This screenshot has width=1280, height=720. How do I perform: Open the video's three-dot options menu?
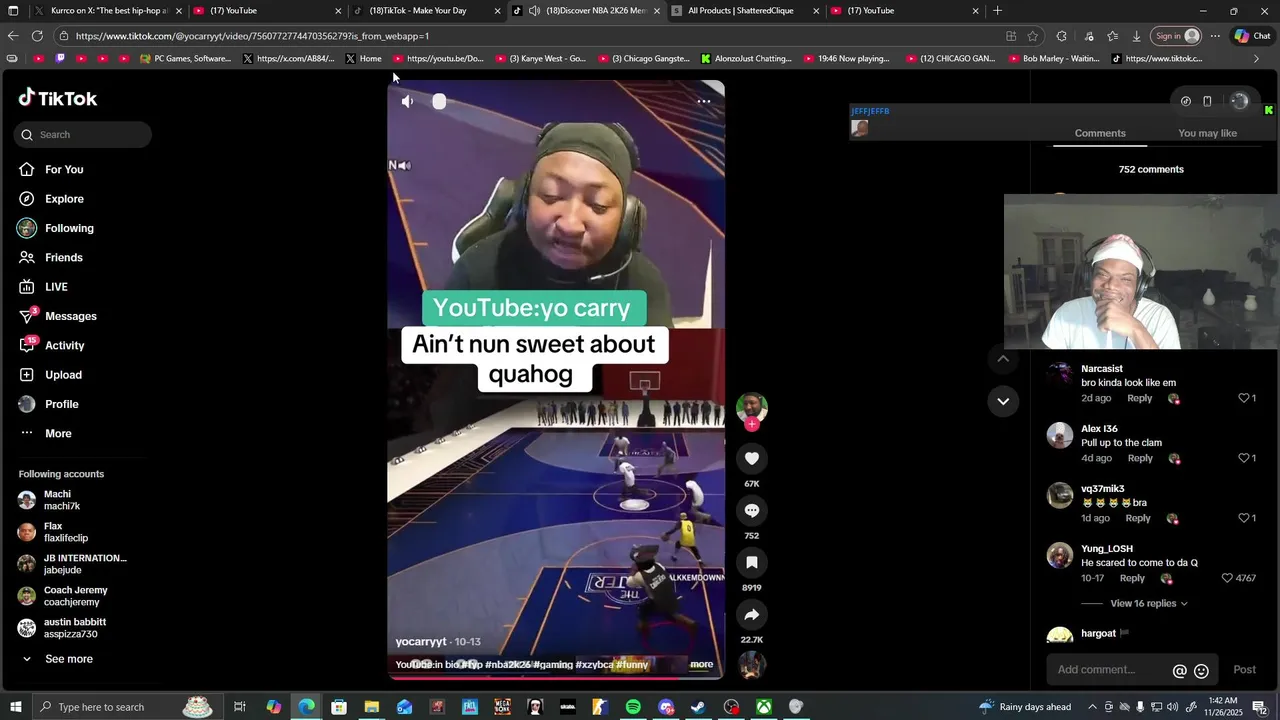coord(704,101)
